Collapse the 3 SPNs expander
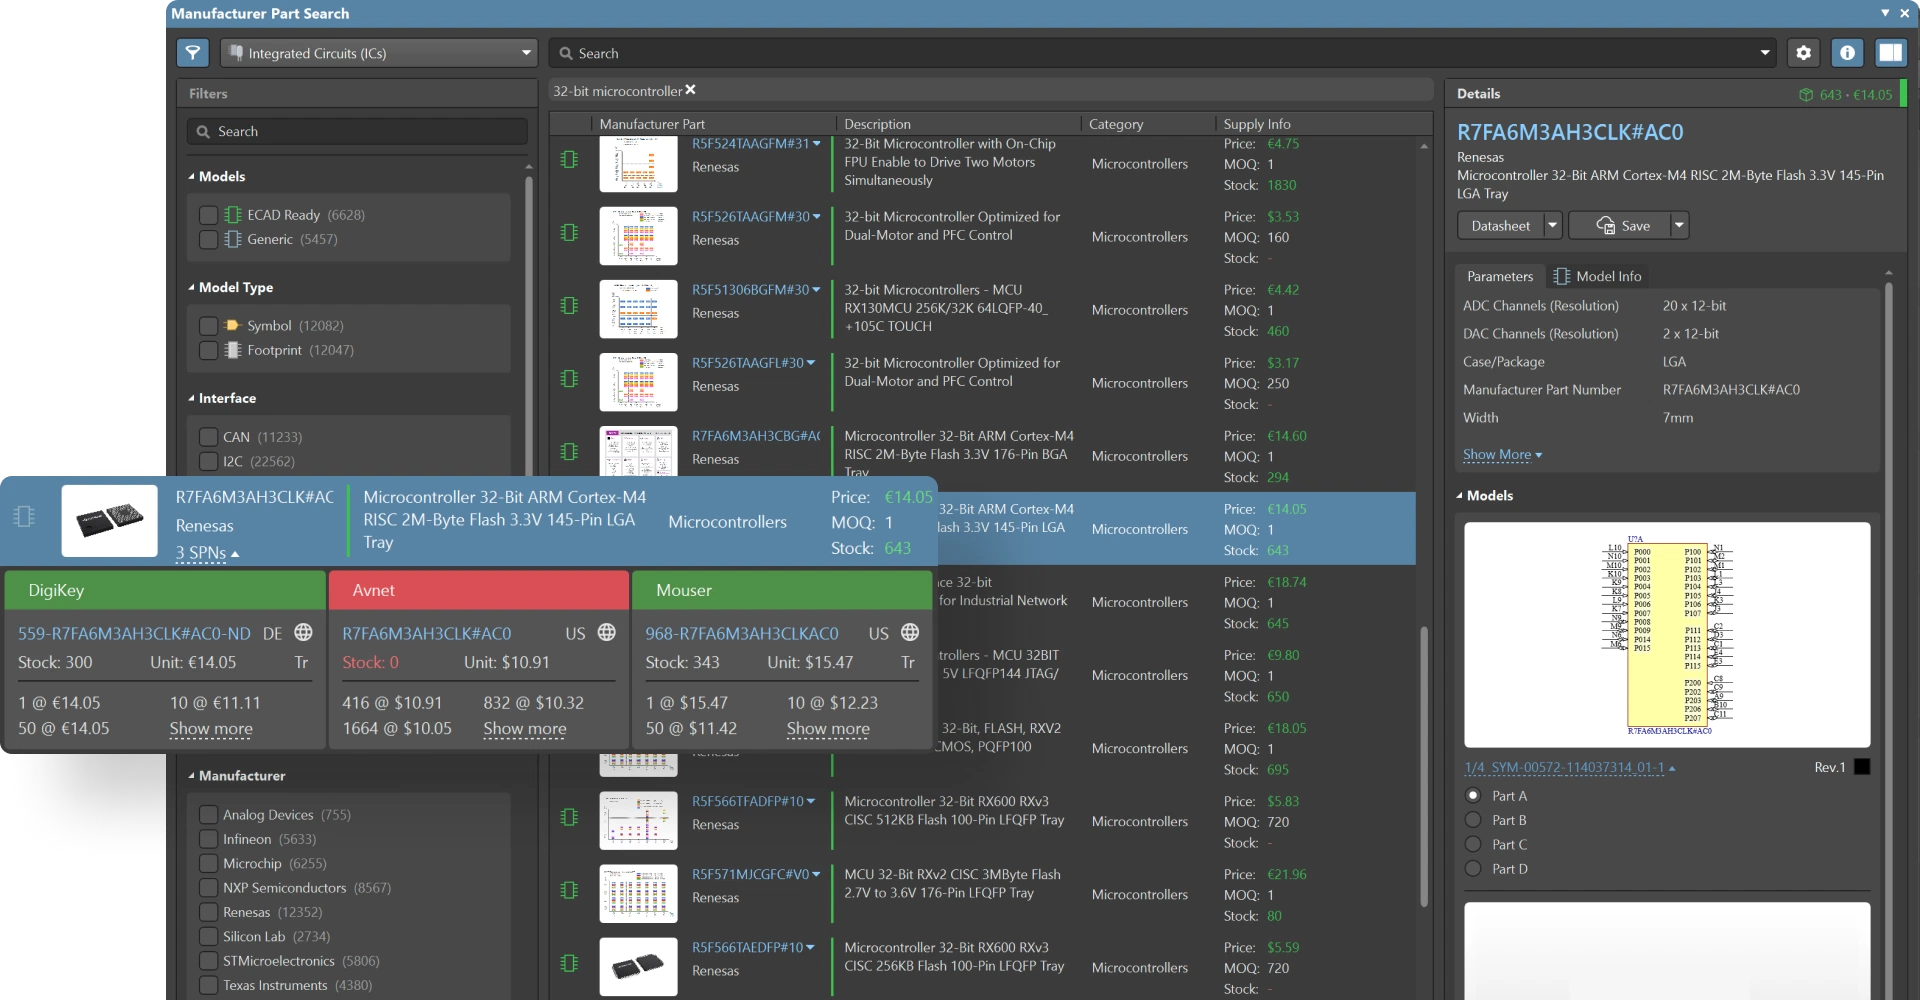 coord(207,553)
